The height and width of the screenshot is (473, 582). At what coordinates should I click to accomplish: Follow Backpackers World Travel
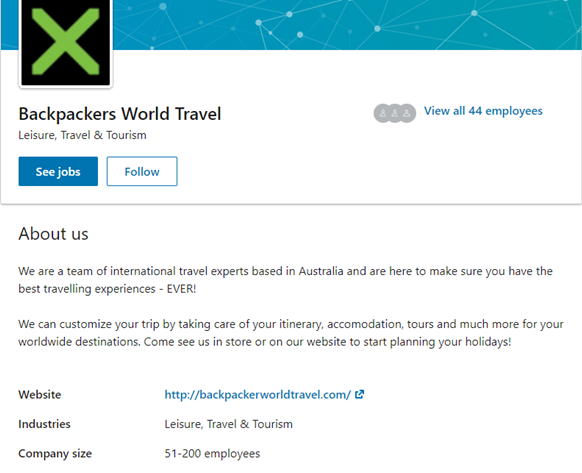coord(142,171)
